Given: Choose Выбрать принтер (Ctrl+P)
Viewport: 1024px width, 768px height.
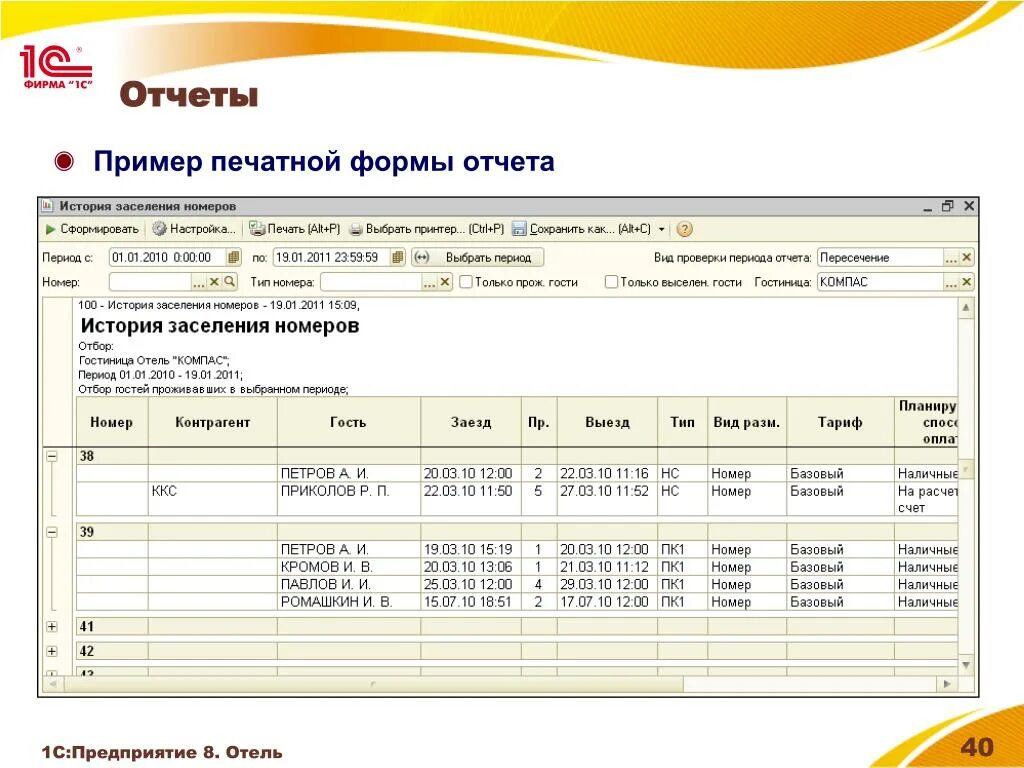Looking at the screenshot, I should pyautogui.click(x=427, y=229).
